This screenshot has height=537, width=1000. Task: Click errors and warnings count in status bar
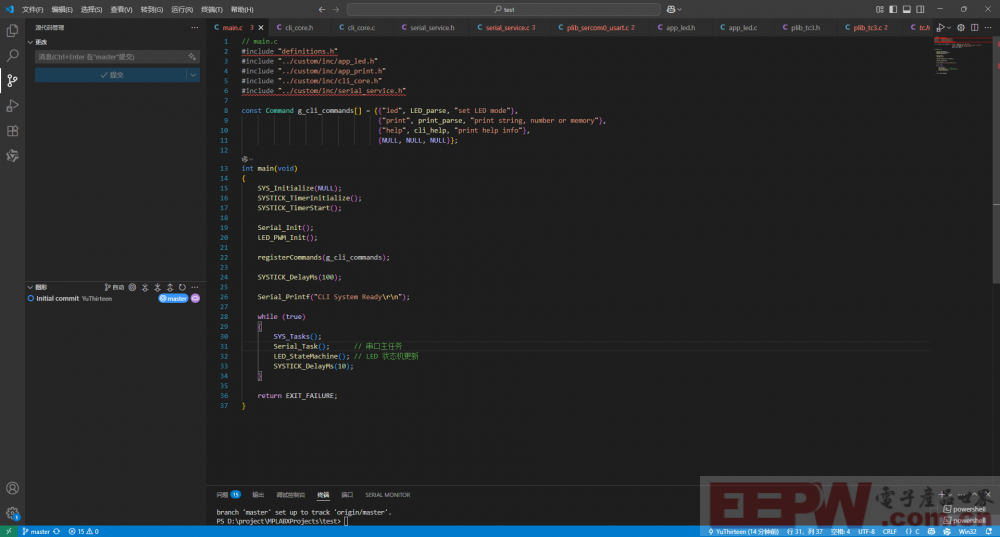(x=84, y=531)
